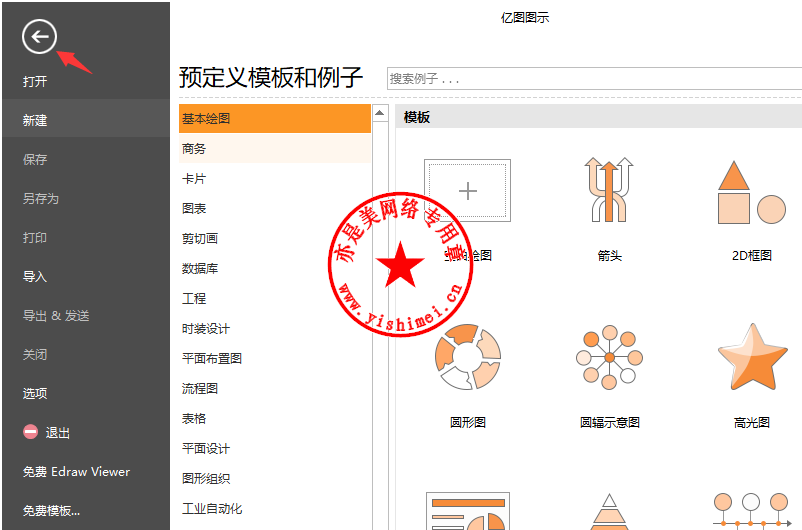802x530 pixels.
Task: Select 时装设计 category
Action: pos(206,328)
